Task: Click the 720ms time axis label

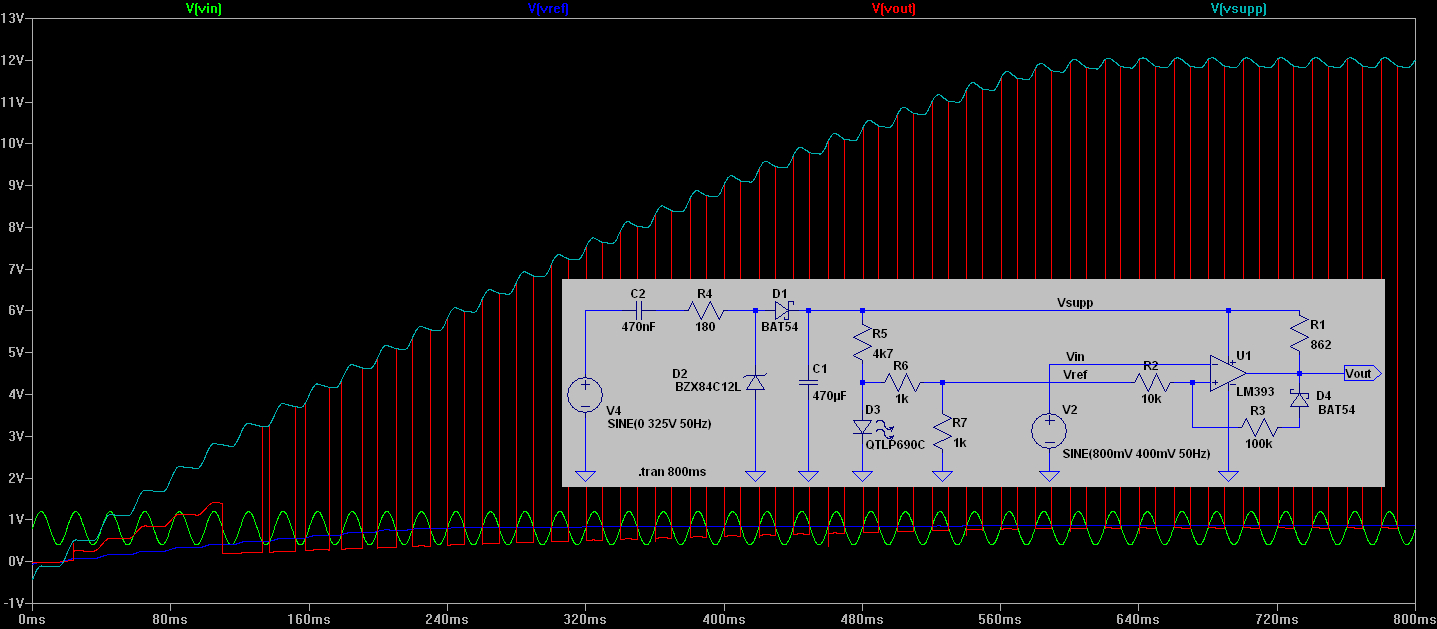Action: click(x=1276, y=620)
